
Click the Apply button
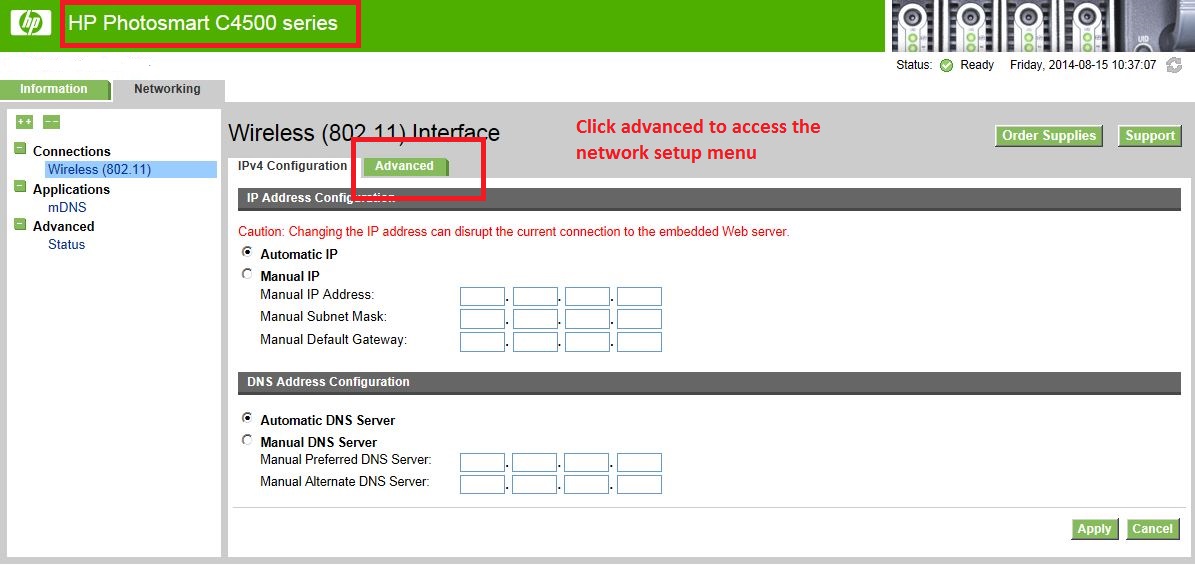[1094, 529]
